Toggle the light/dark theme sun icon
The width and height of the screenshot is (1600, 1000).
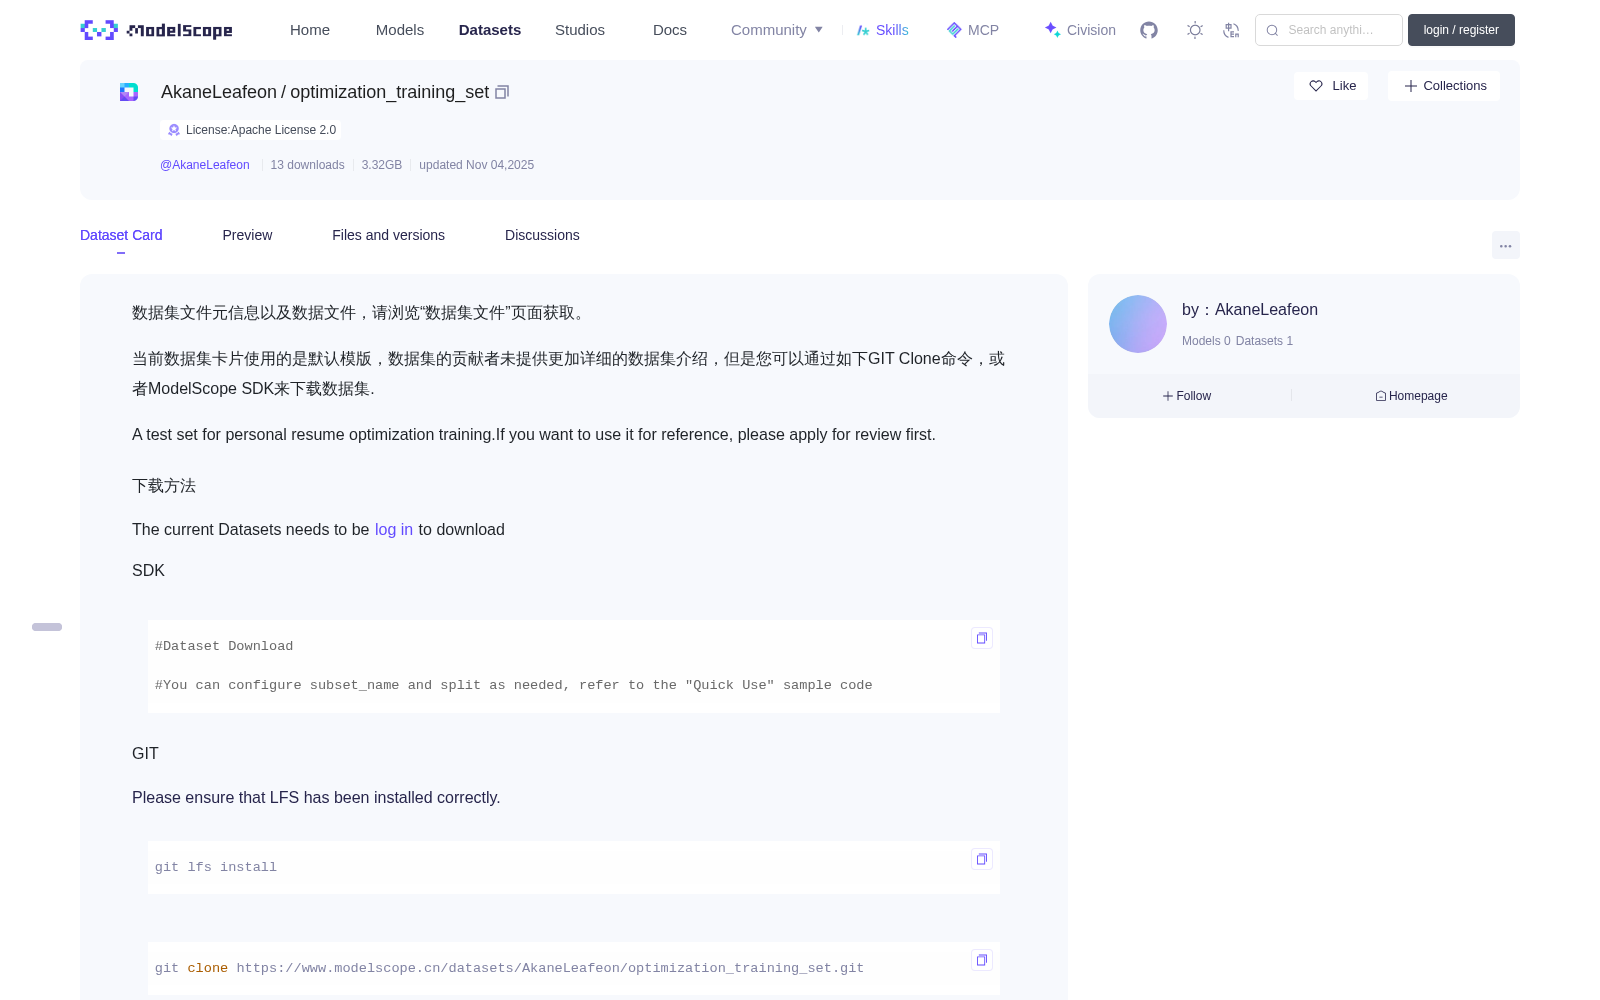[1195, 30]
